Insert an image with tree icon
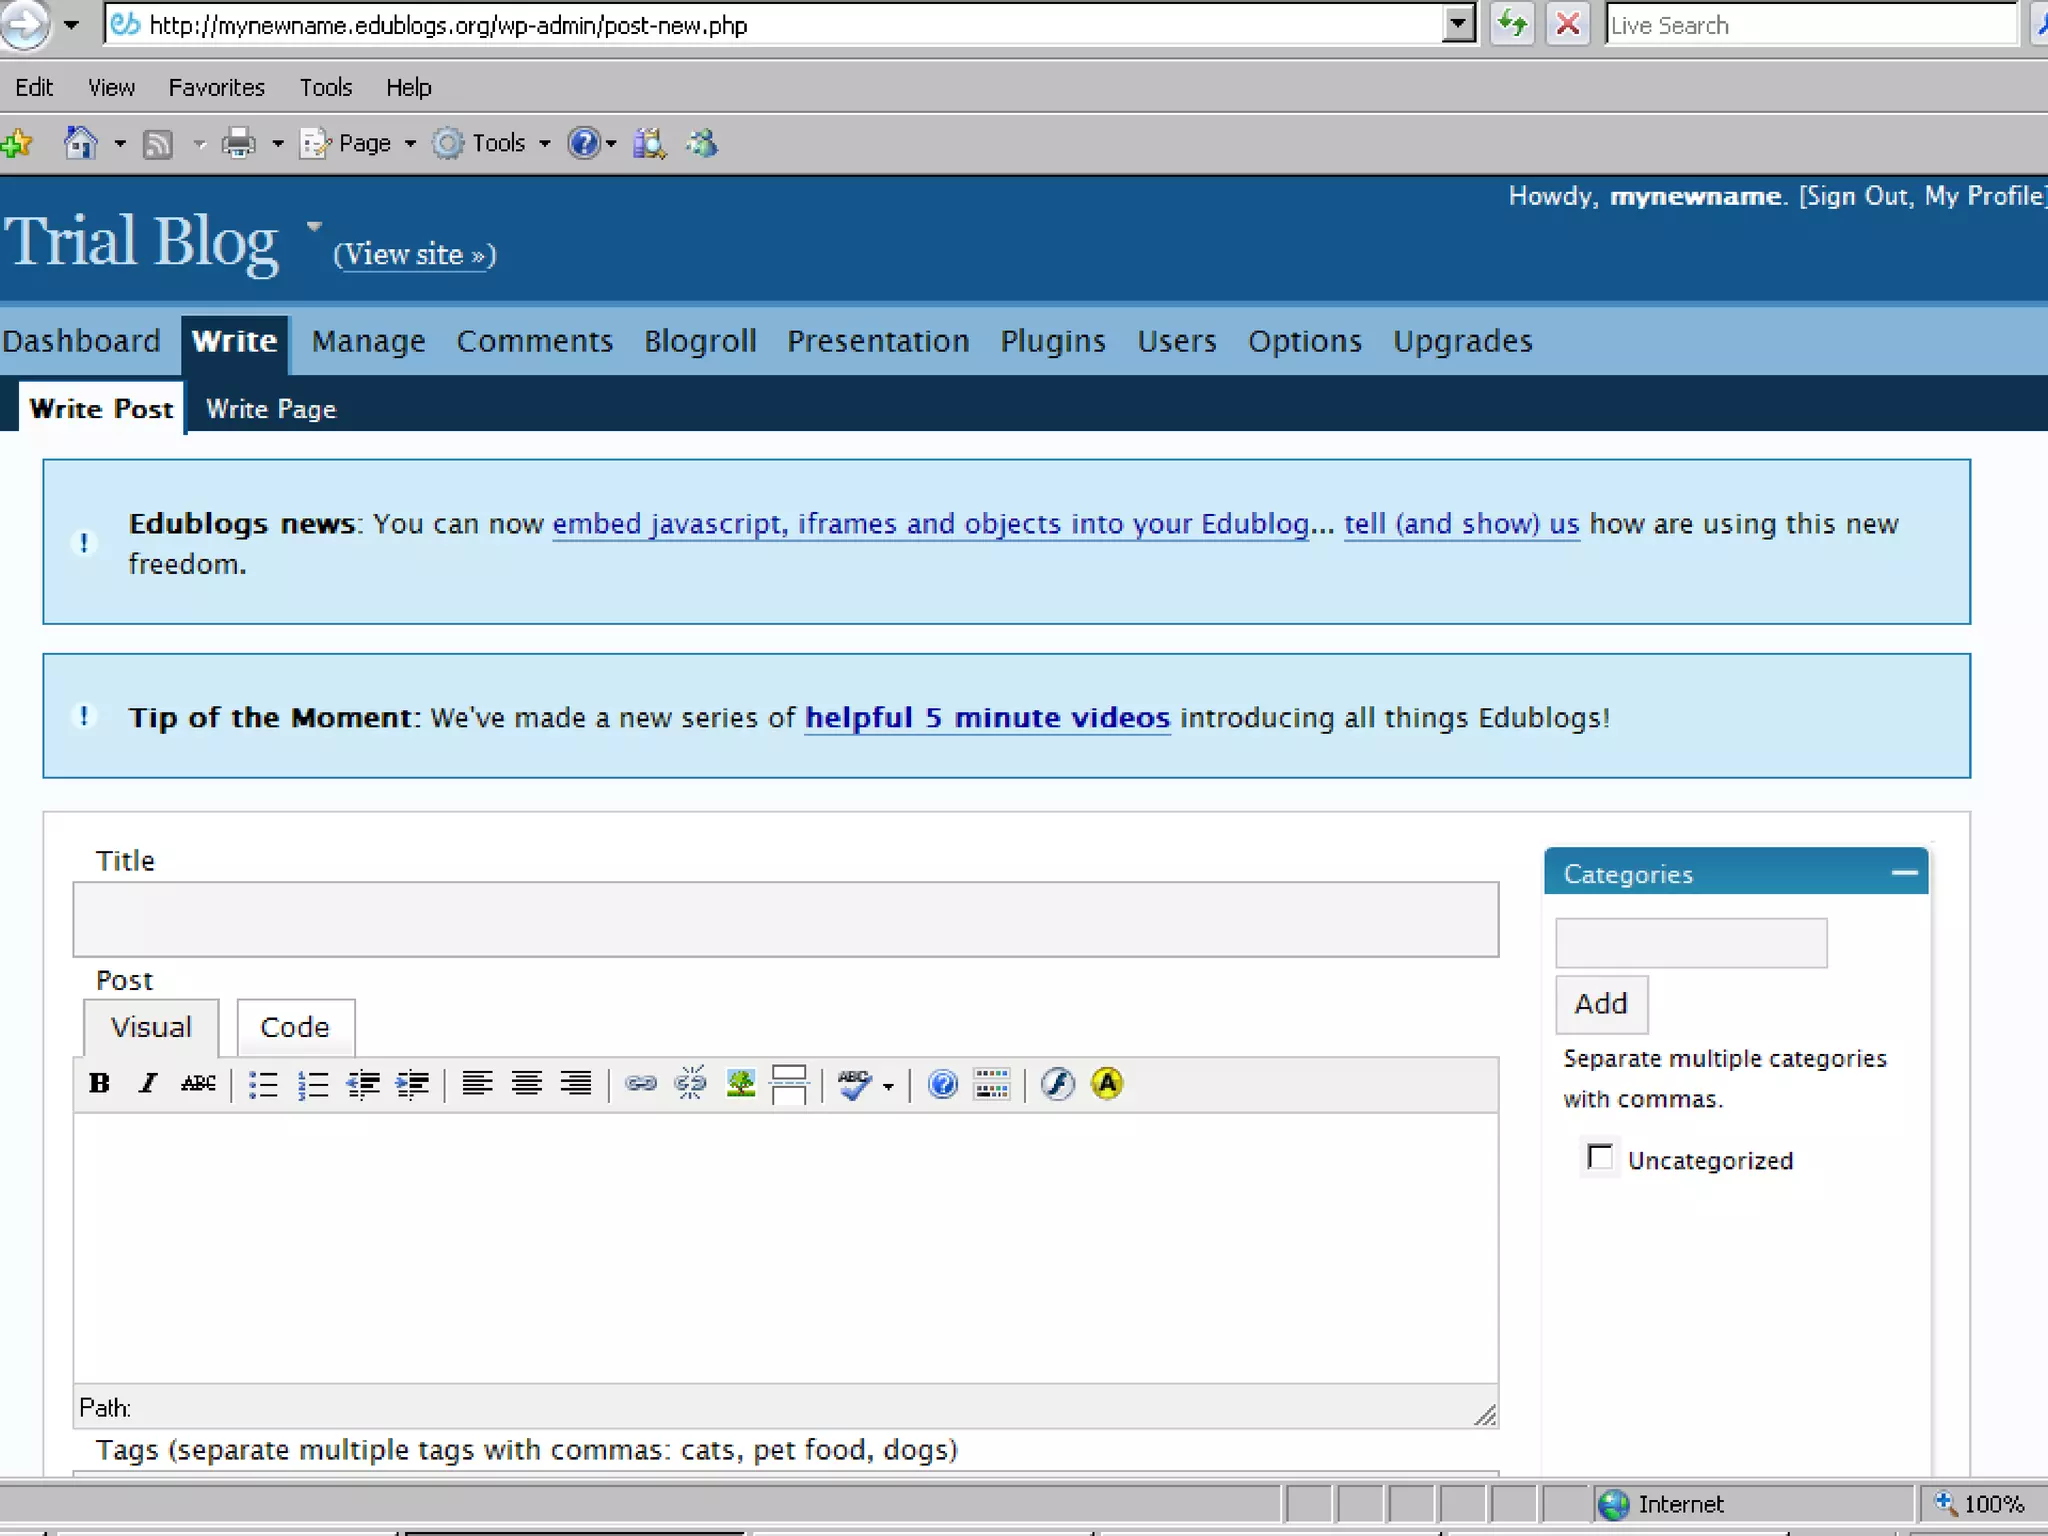The height and width of the screenshot is (1536, 2048). [x=740, y=1083]
